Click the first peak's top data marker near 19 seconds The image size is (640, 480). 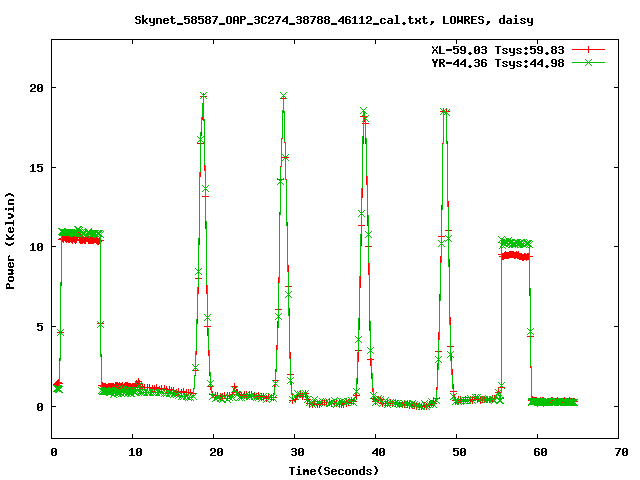click(x=203, y=96)
